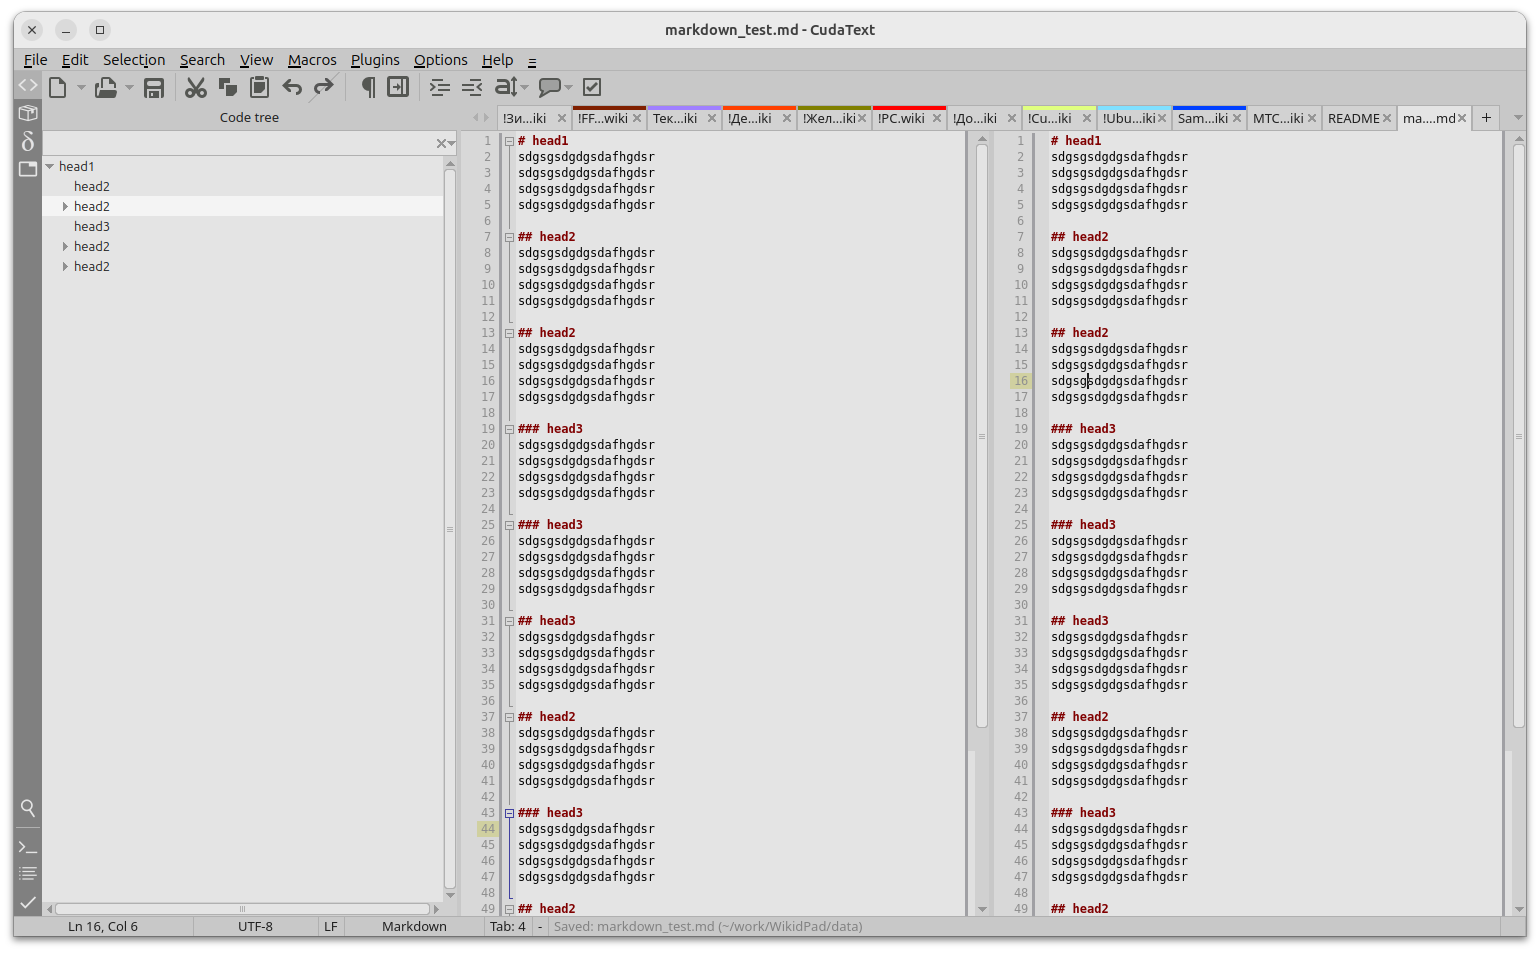Collapse the head1 node in Code tree
The height and width of the screenshot is (953, 1540).
pyautogui.click(x=50, y=167)
